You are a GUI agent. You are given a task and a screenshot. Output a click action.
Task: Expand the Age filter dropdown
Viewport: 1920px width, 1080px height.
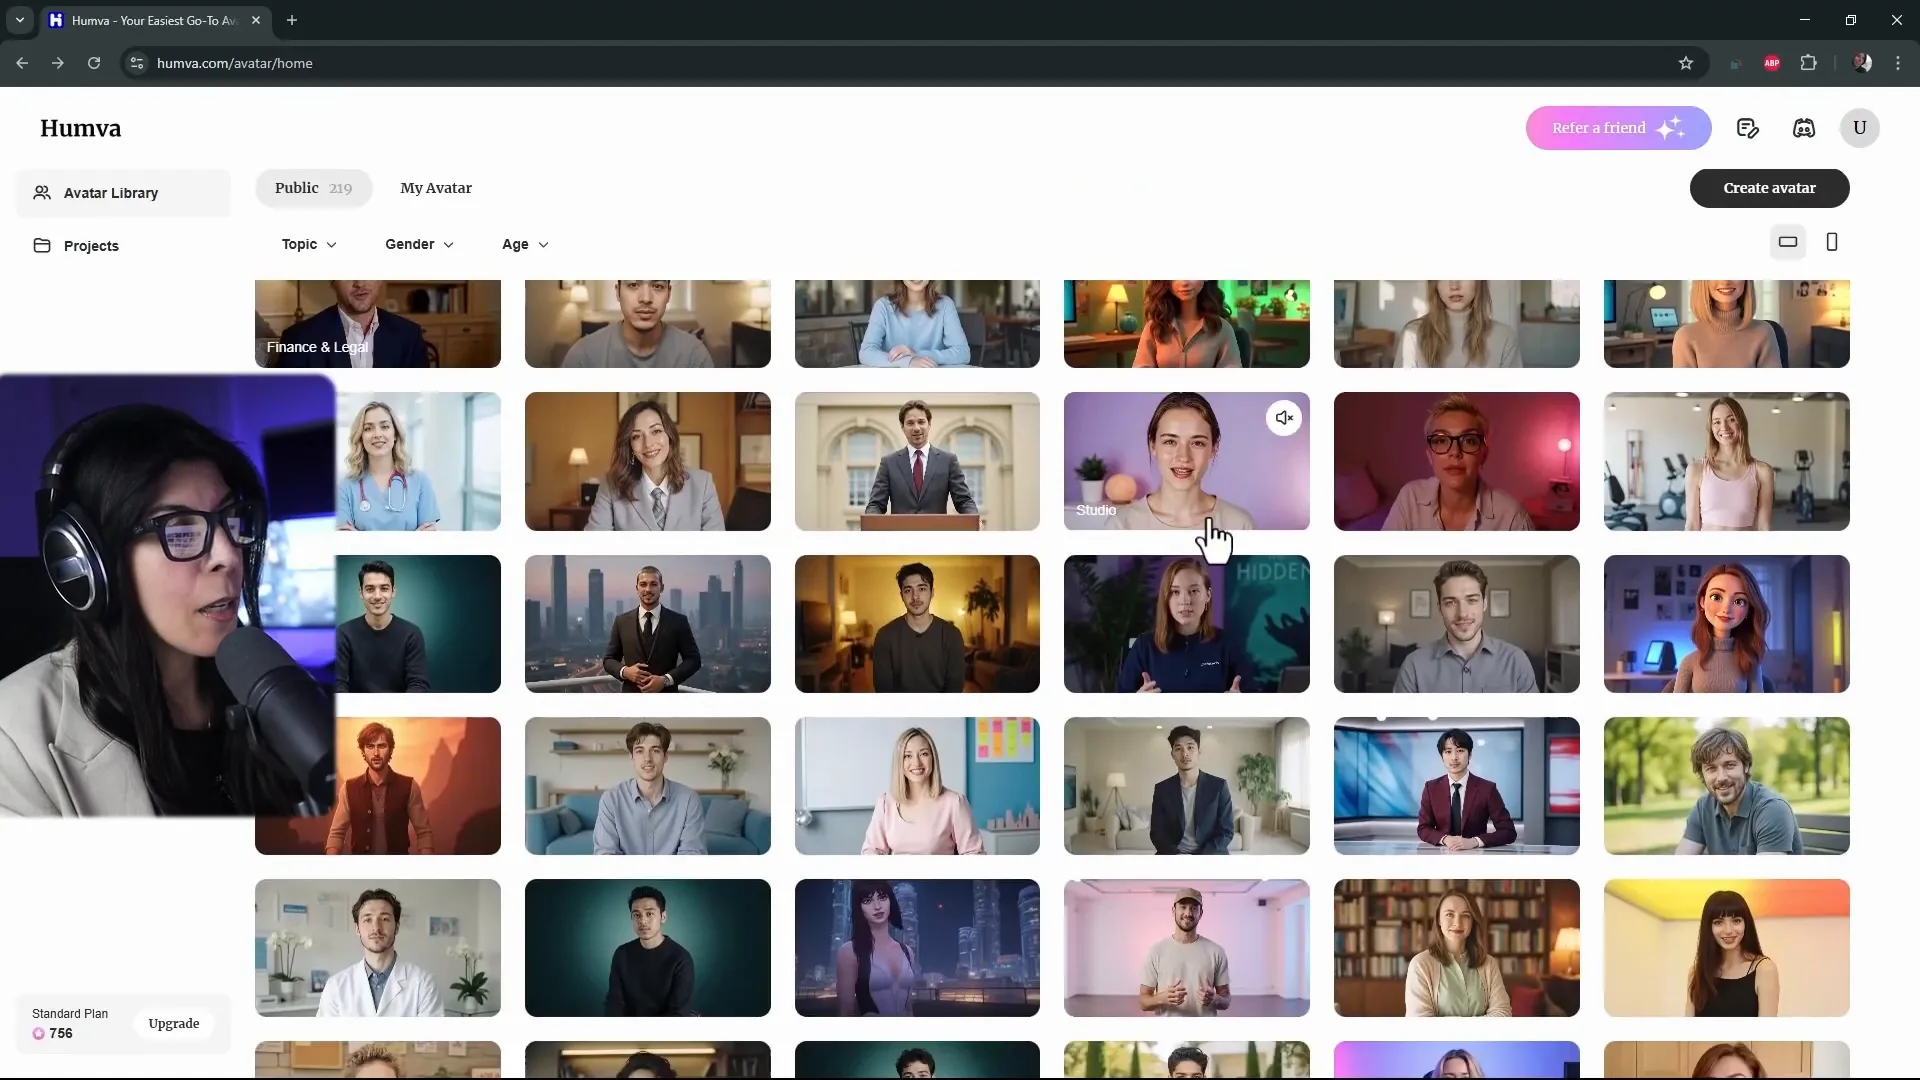(525, 244)
